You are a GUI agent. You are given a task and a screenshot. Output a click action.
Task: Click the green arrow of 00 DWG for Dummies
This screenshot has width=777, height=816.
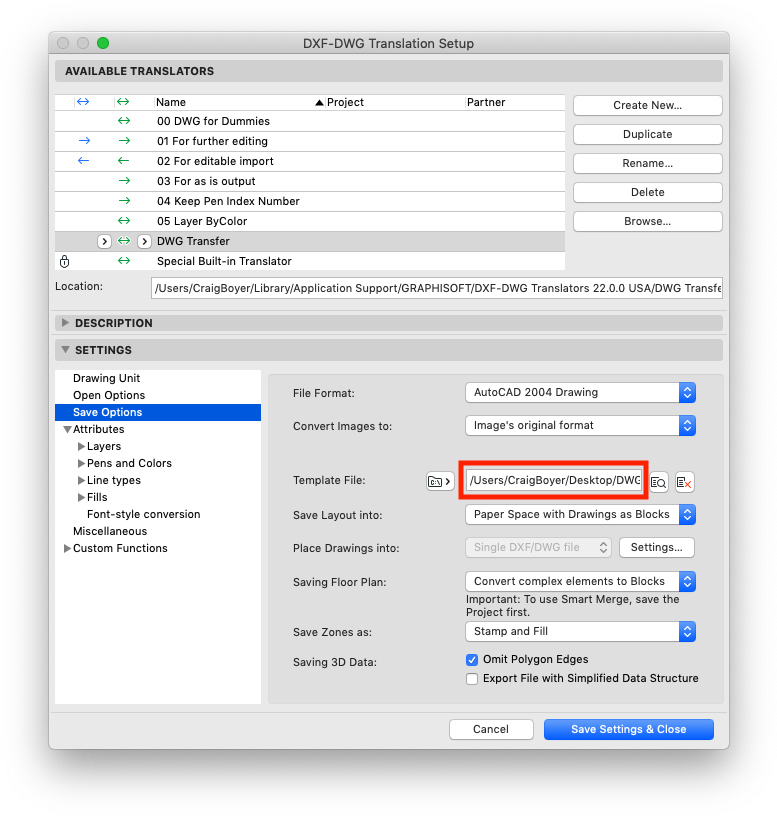coord(124,121)
